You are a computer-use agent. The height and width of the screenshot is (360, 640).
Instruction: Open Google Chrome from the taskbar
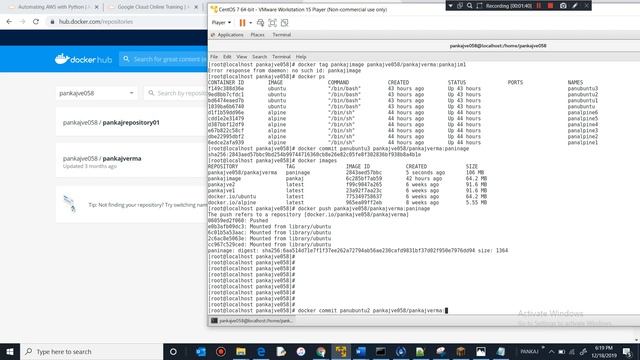321,351
